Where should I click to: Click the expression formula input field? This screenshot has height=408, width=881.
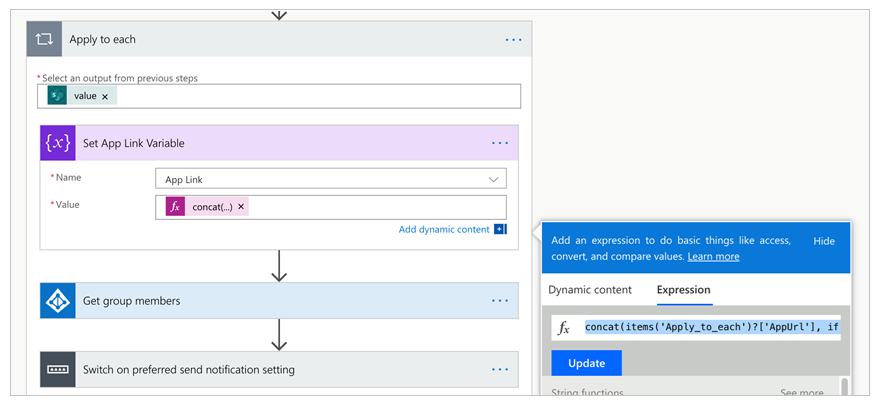coord(710,328)
